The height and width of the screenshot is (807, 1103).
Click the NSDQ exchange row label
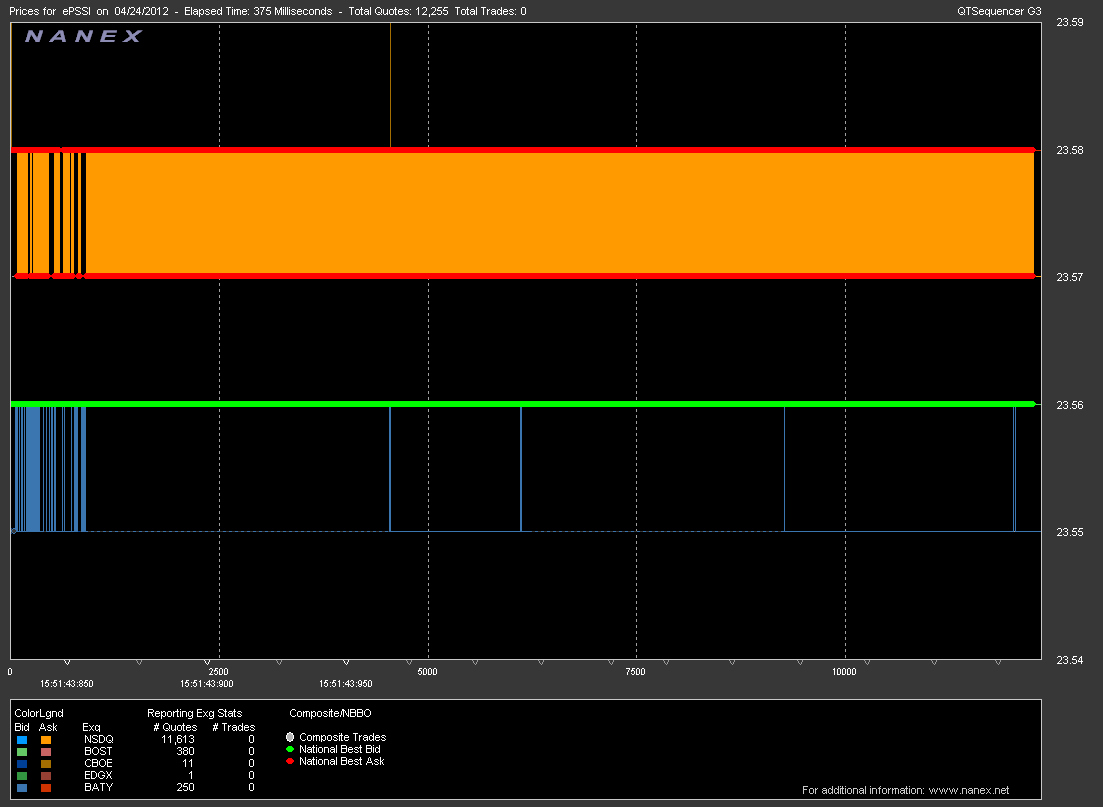point(99,739)
